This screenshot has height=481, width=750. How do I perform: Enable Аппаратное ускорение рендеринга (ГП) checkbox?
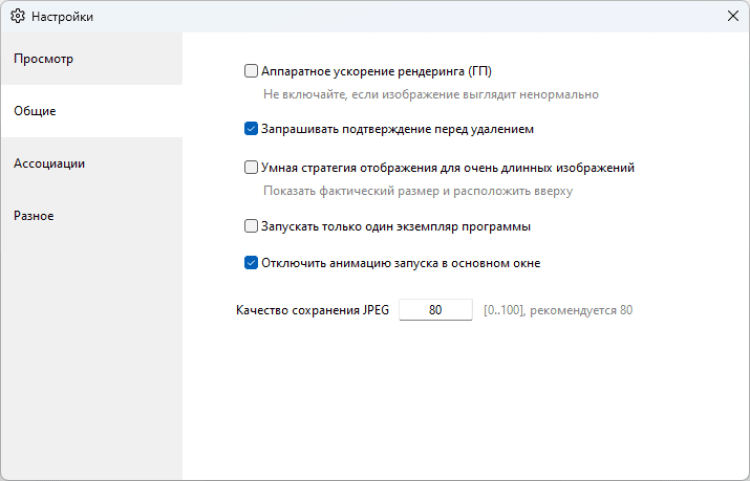[251, 71]
